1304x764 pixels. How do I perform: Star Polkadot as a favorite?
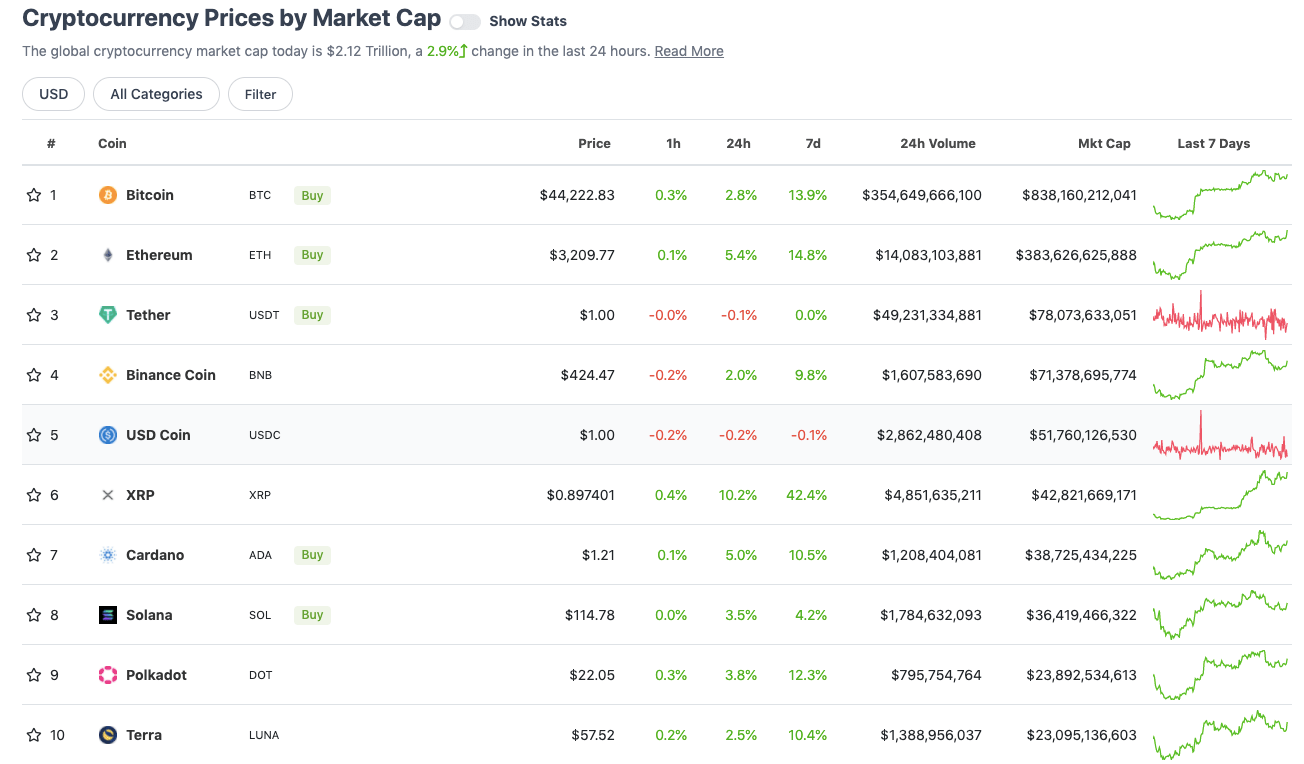(x=34, y=675)
